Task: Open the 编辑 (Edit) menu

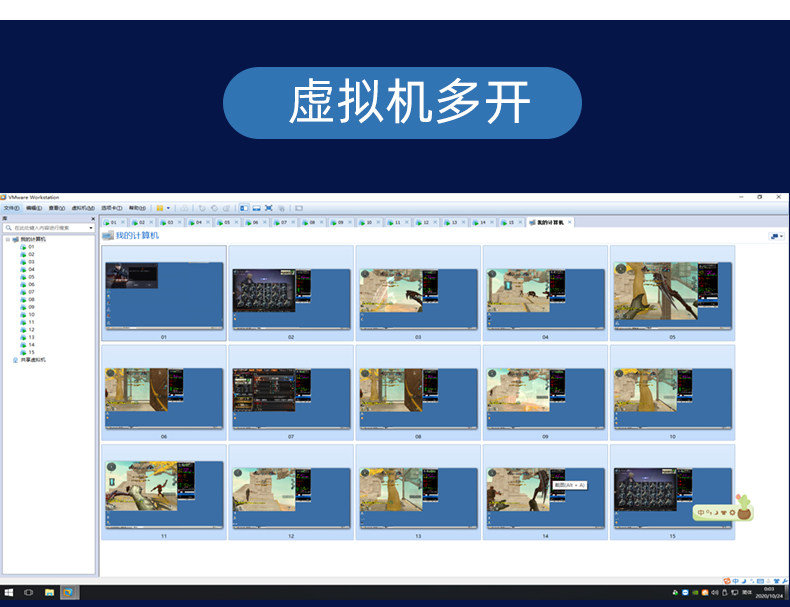Action: pos(34,208)
